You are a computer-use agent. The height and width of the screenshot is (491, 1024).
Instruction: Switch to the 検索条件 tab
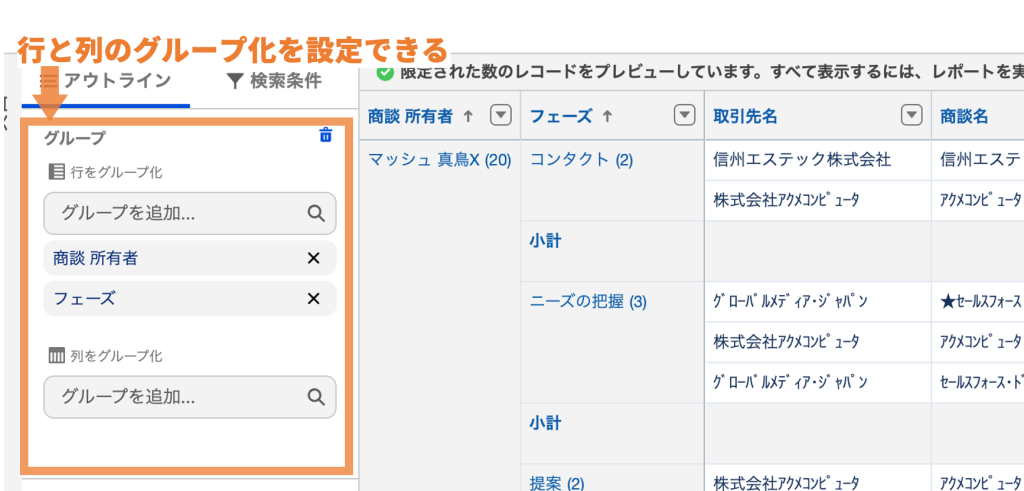(x=274, y=82)
